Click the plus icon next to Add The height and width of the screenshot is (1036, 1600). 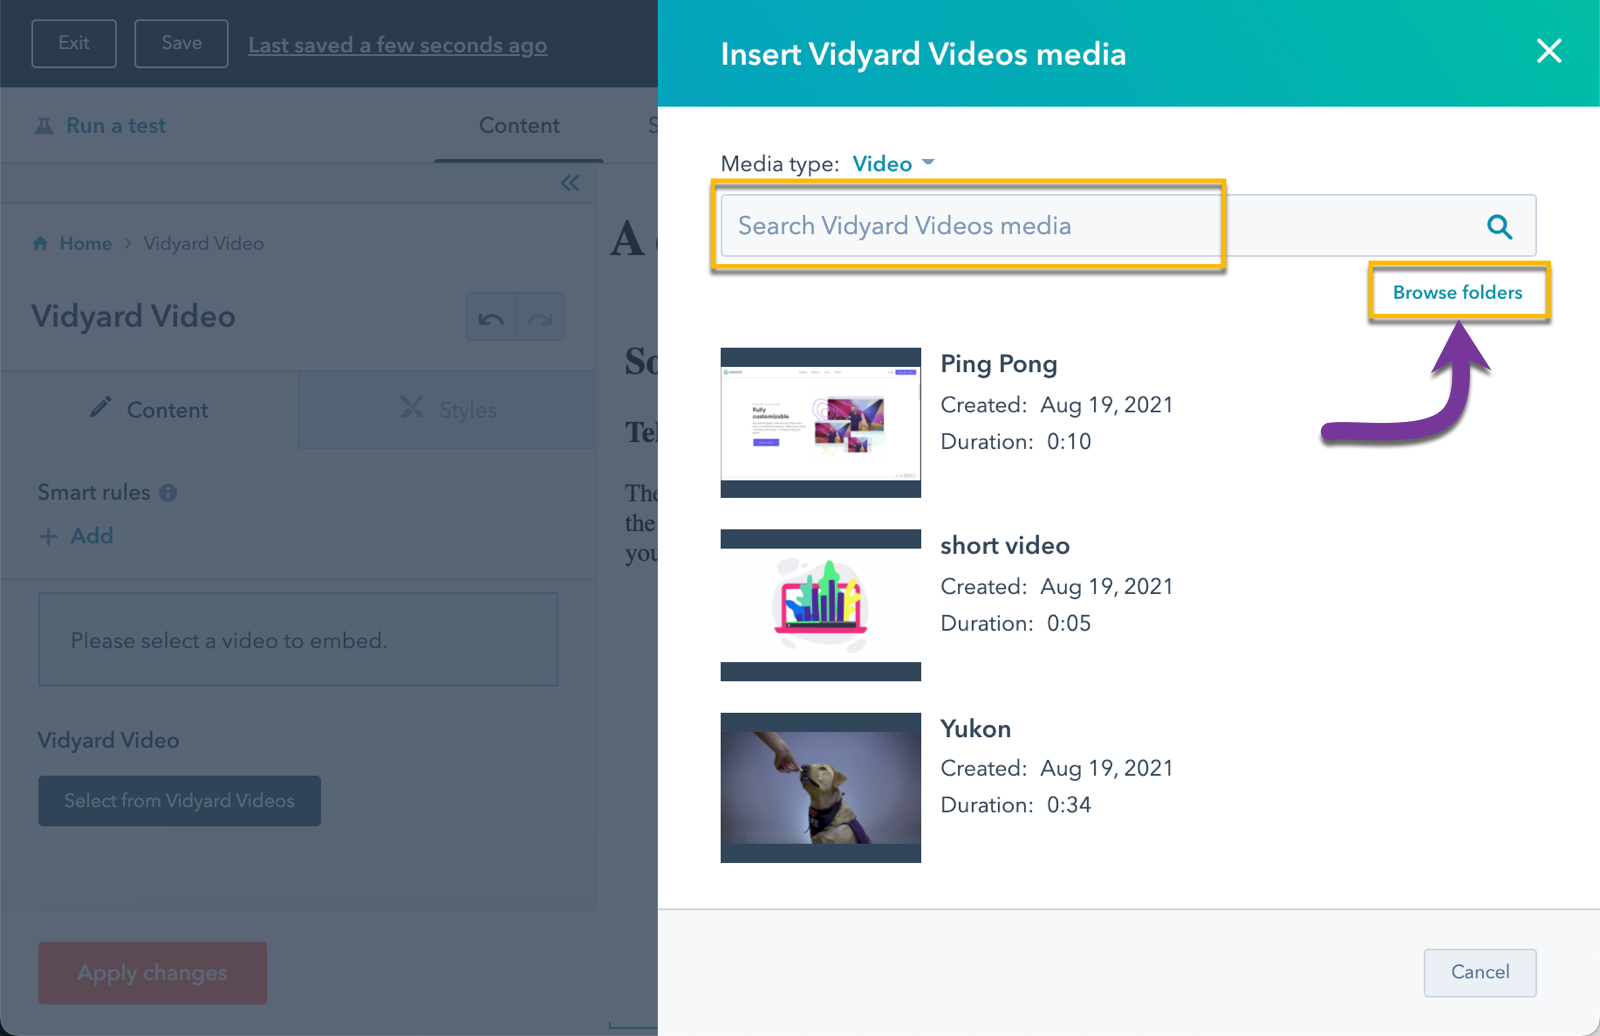(x=48, y=537)
